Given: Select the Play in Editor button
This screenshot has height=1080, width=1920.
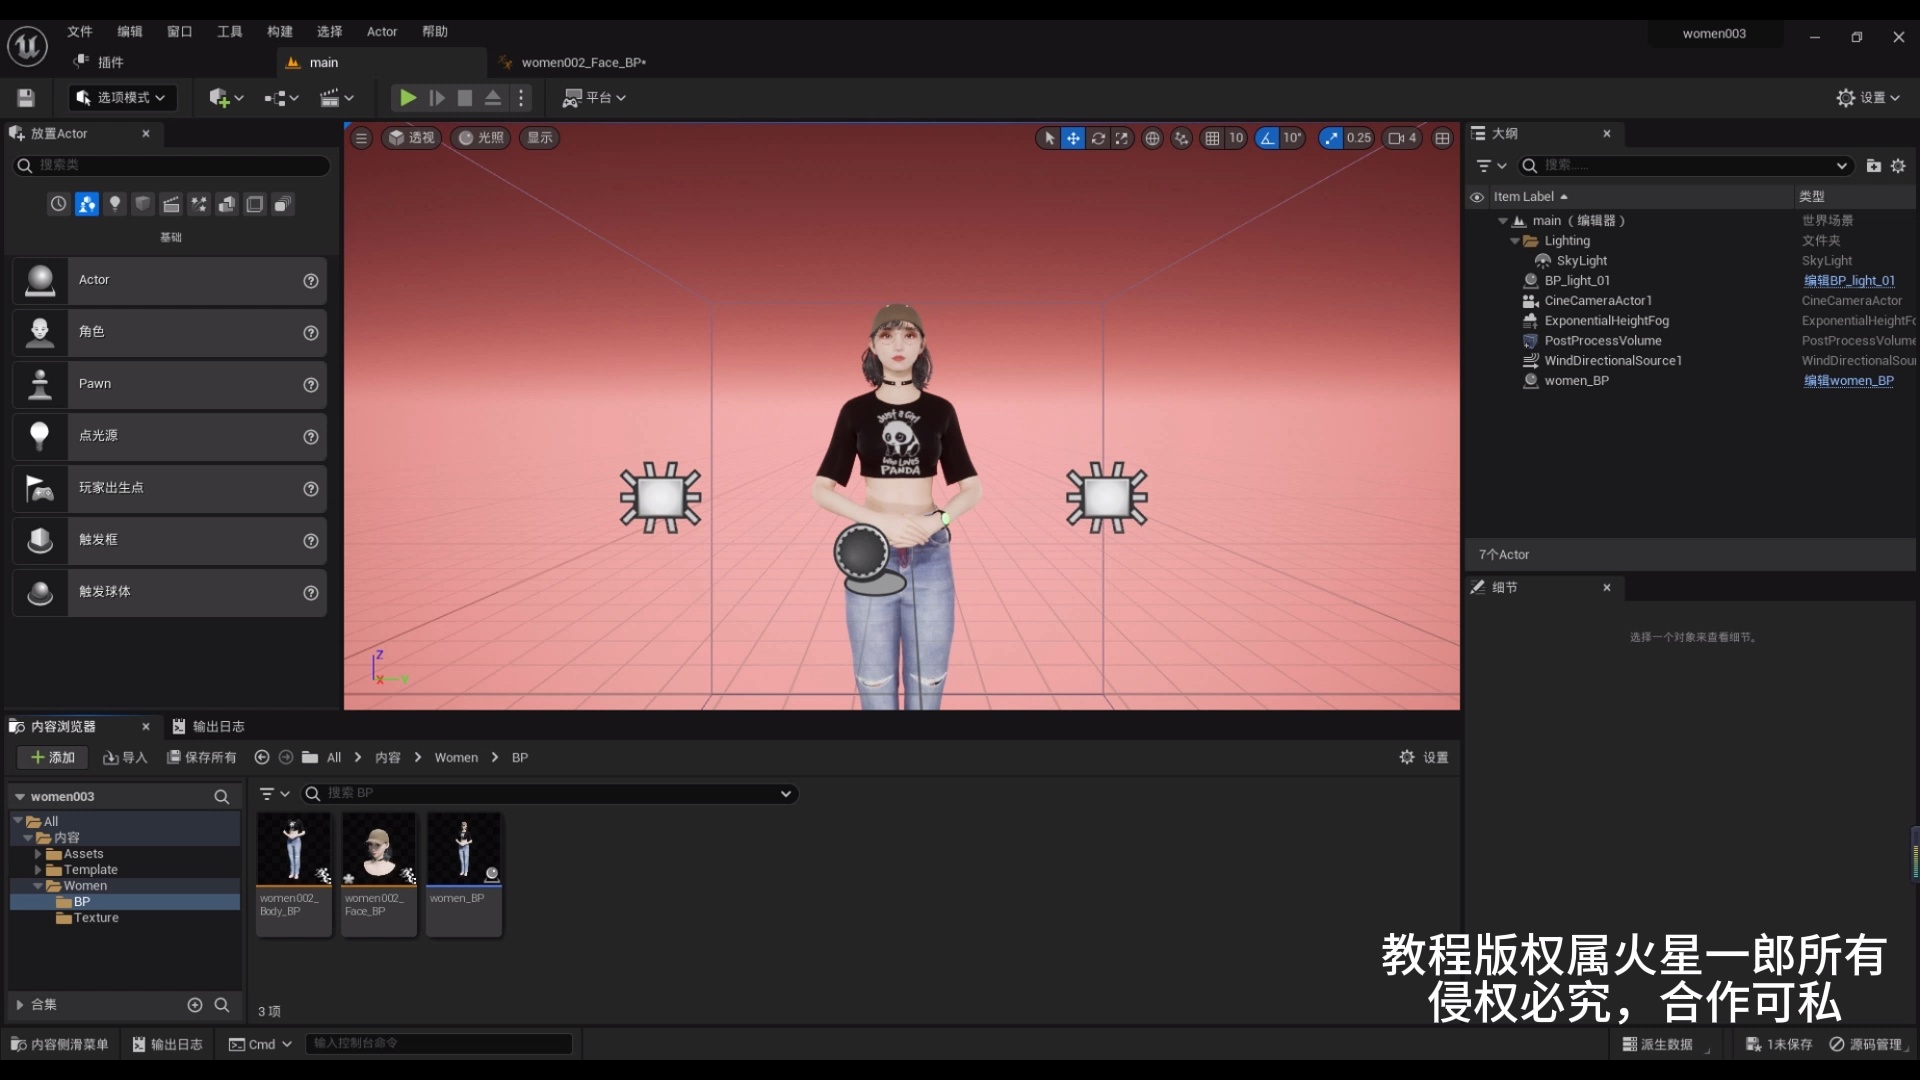Looking at the screenshot, I should coord(406,97).
